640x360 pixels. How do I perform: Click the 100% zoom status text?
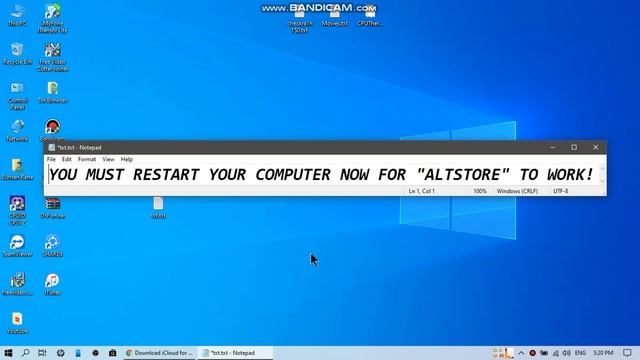pyautogui.click(x=480, y=191)
